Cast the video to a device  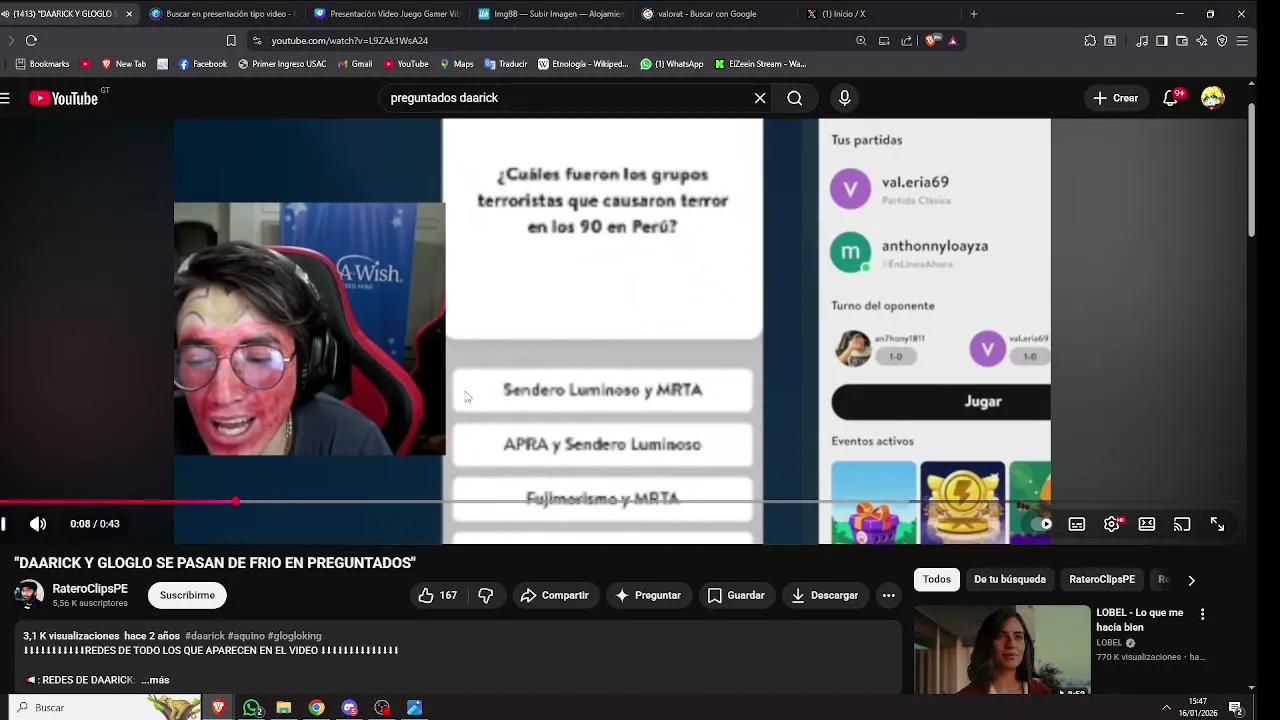click(x=1182, y=524)
